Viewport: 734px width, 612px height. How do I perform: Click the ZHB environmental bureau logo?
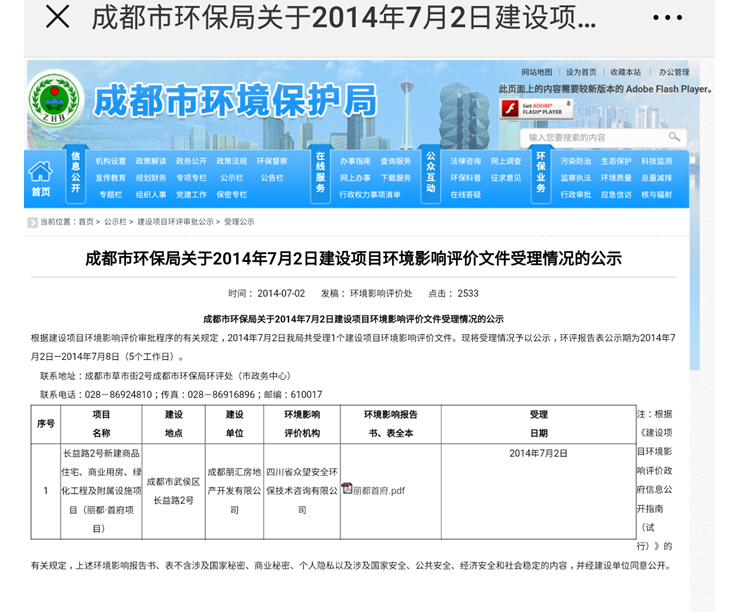coord(55,99)
